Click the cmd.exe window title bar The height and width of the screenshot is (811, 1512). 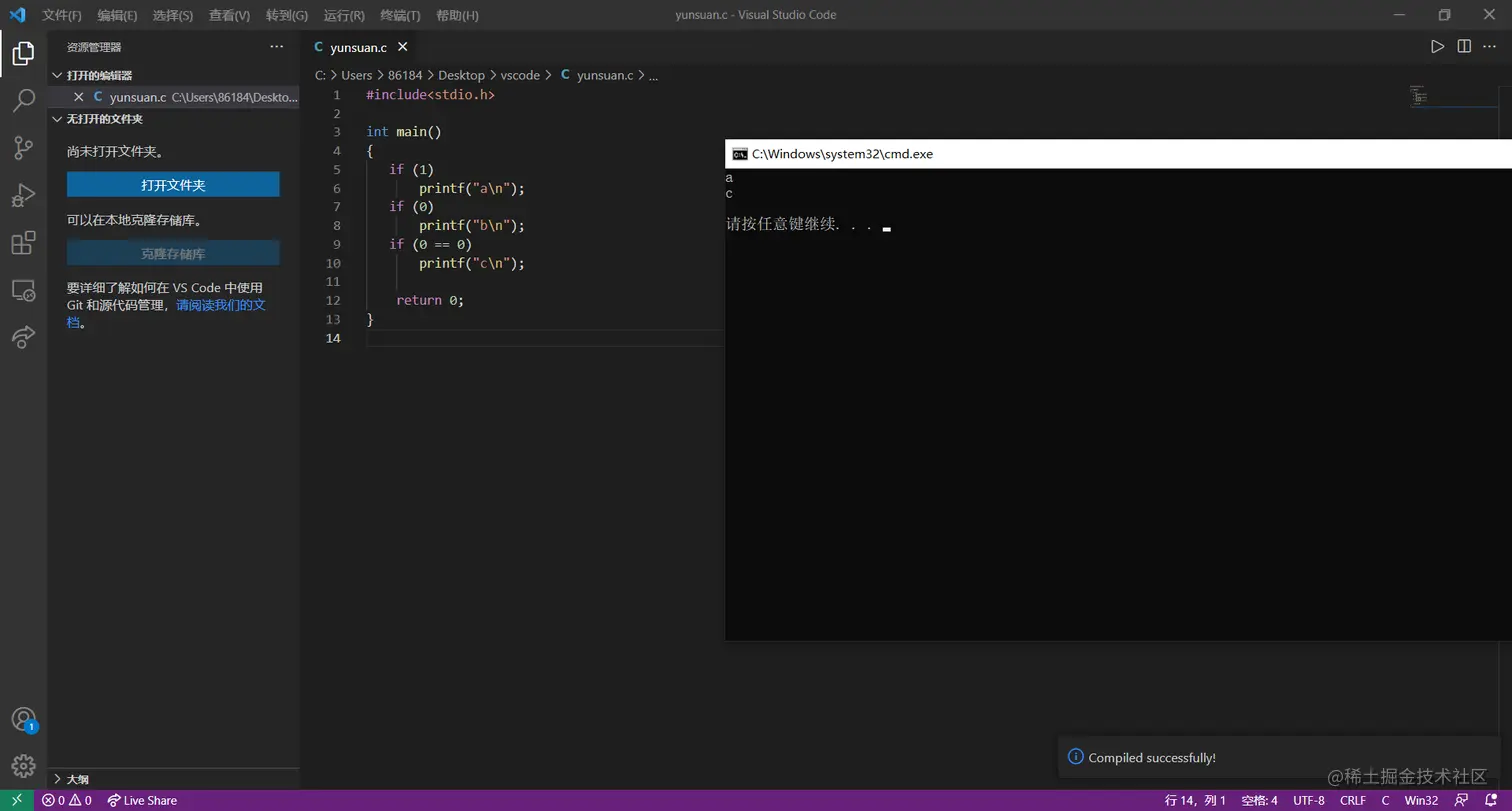[1118, 154]
